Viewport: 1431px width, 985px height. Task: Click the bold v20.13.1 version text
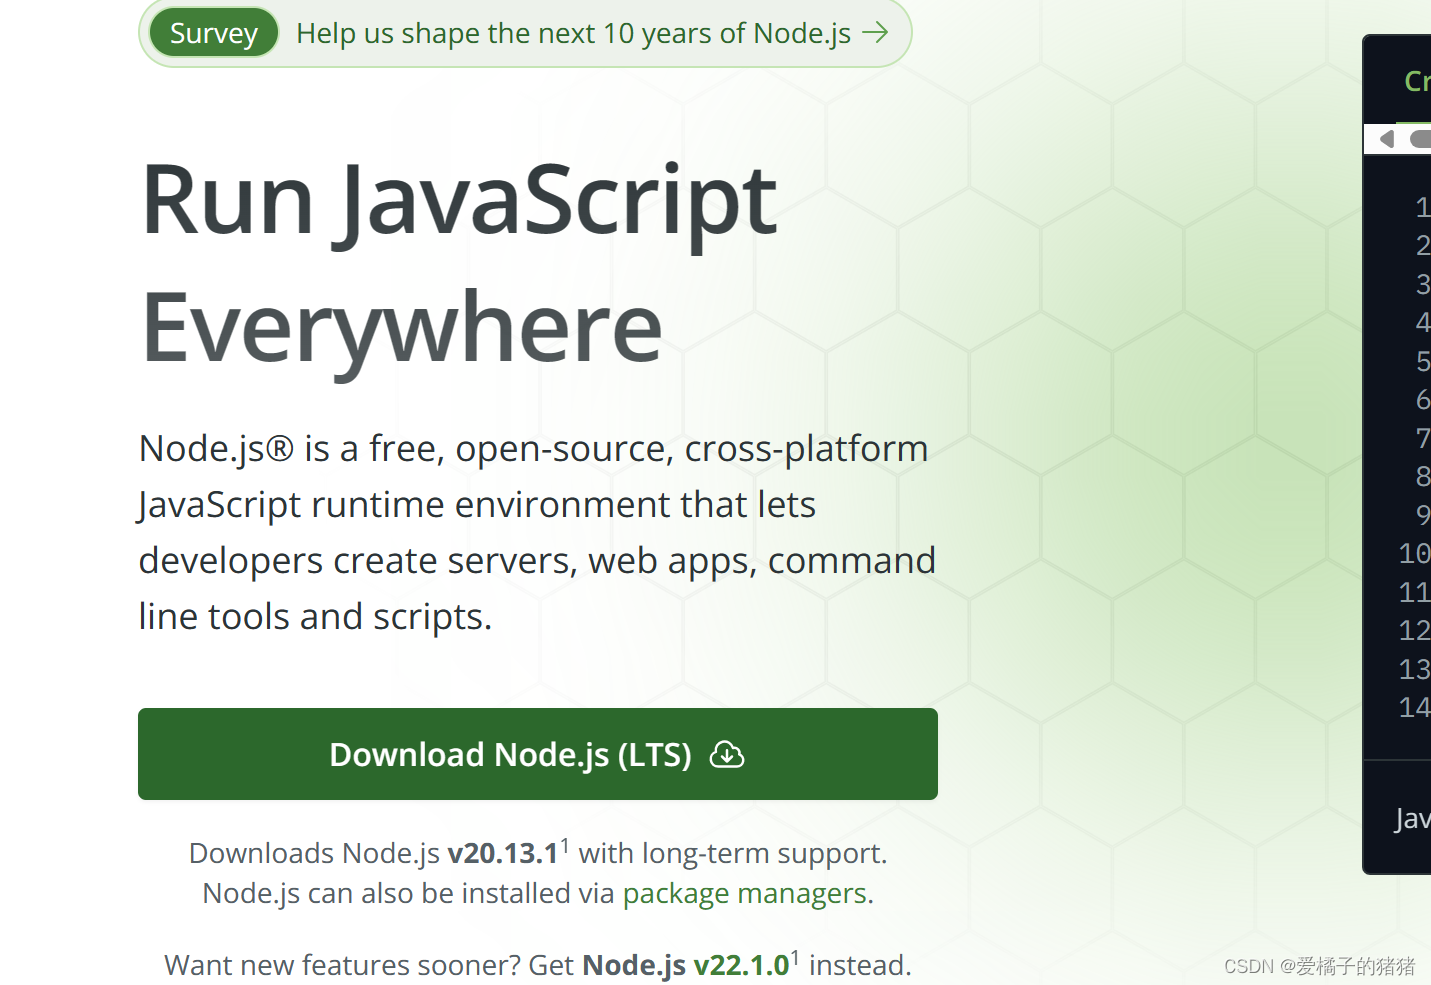(504, 852)
